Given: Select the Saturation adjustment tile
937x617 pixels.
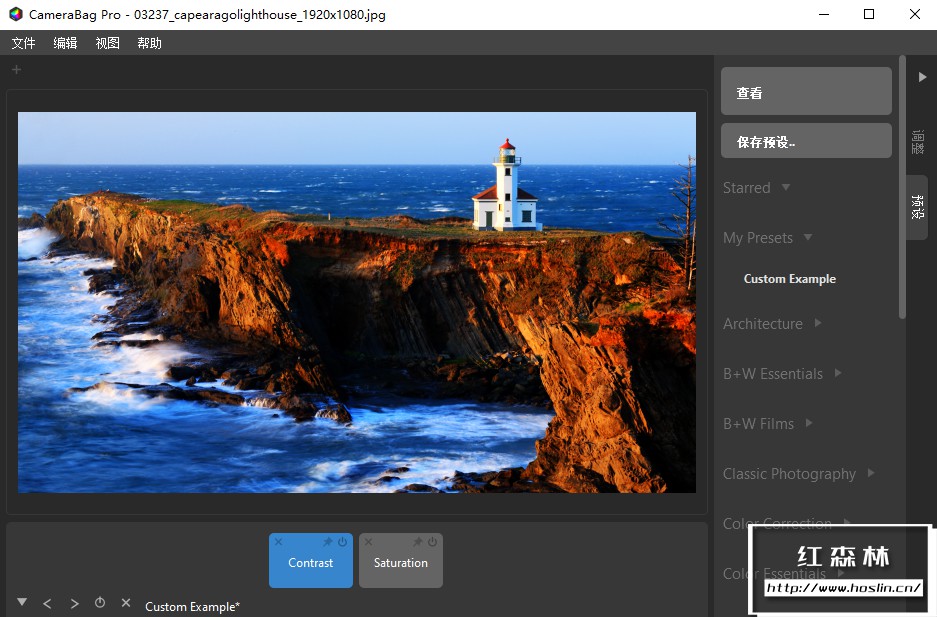Looking at the screenshot, I should point(401,563).
